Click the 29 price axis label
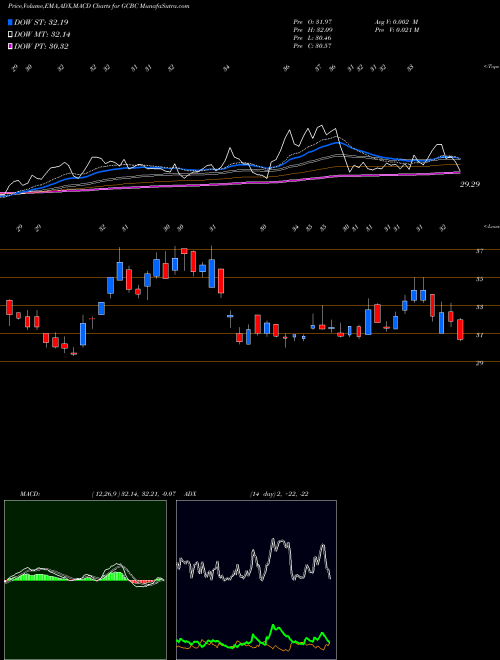 (x=479, y=363)
